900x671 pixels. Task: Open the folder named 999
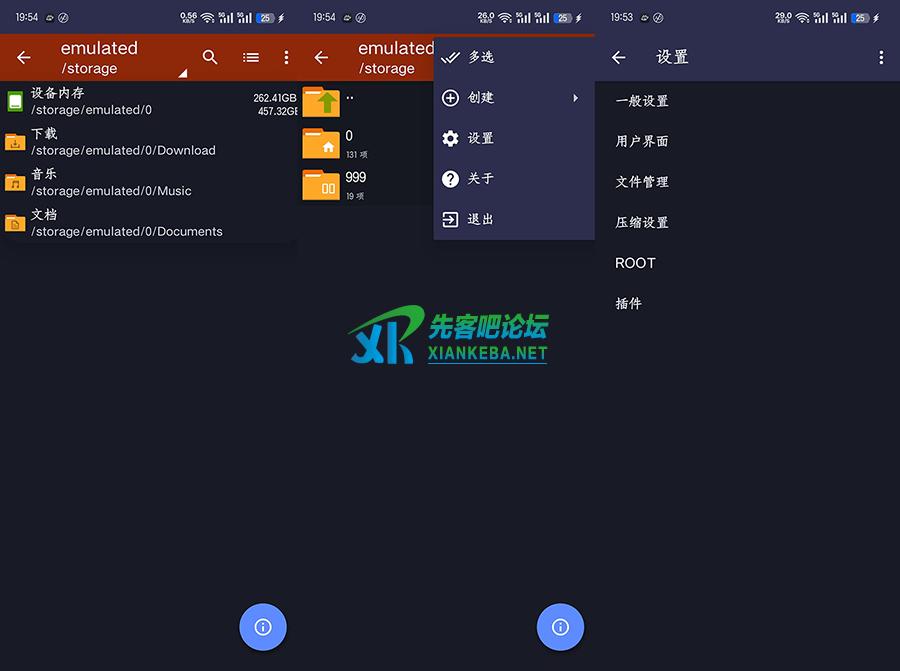click(x=321, y=184)
